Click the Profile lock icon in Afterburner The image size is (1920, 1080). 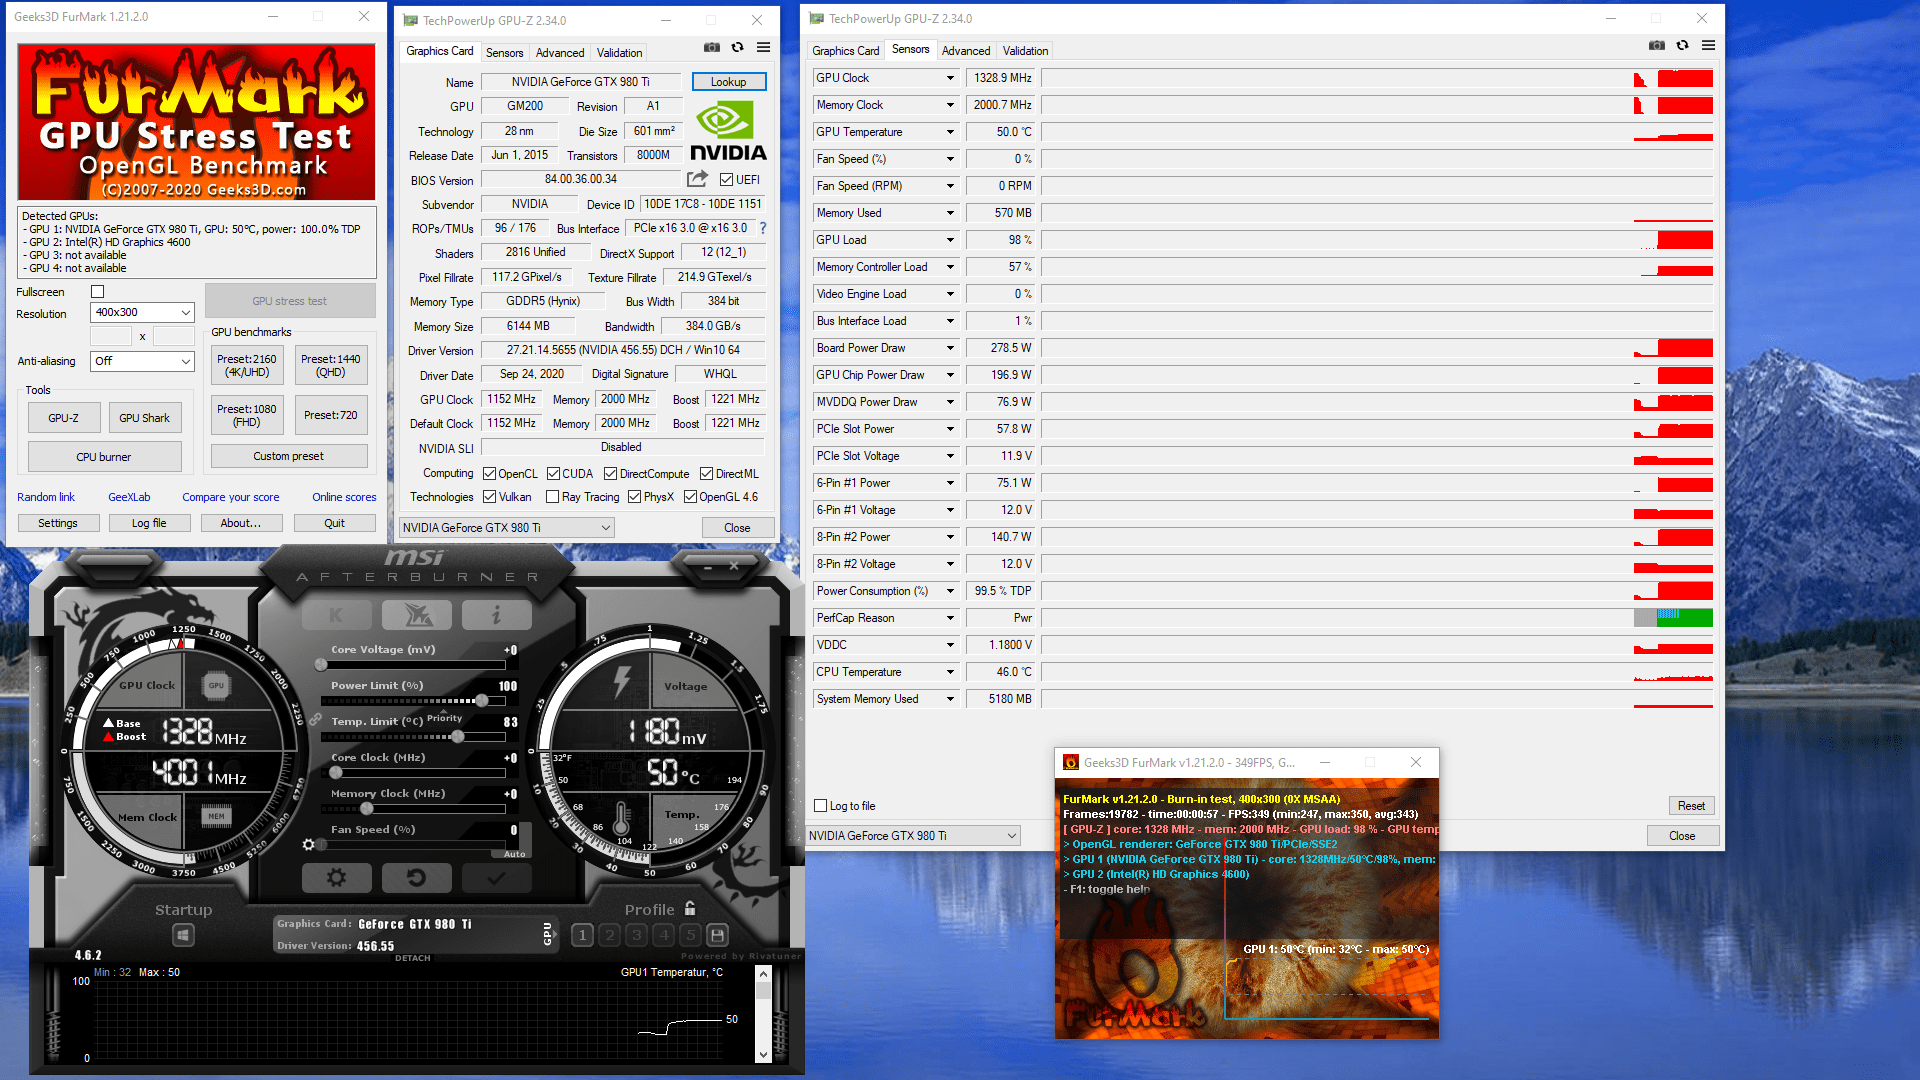point(690,908)
